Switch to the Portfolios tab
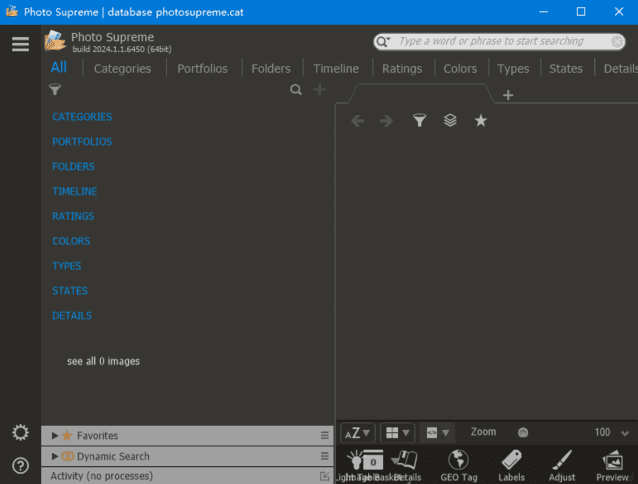 (x=202, y=68)
